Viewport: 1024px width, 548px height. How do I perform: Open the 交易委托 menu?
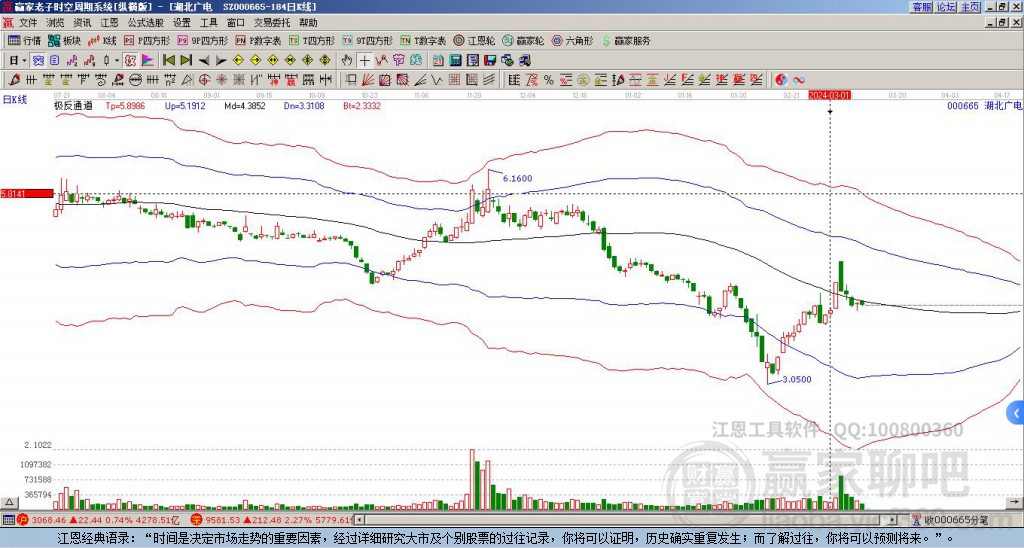272,23
